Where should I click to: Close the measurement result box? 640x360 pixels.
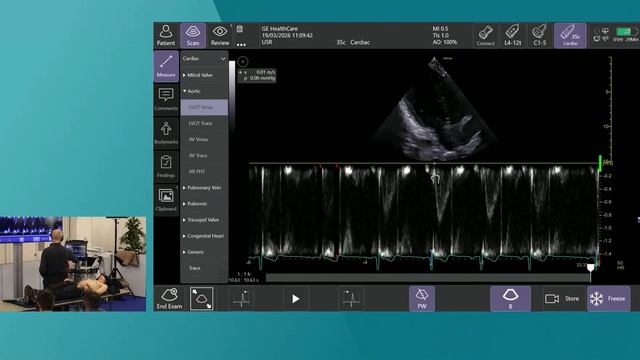tap(243, 62)
